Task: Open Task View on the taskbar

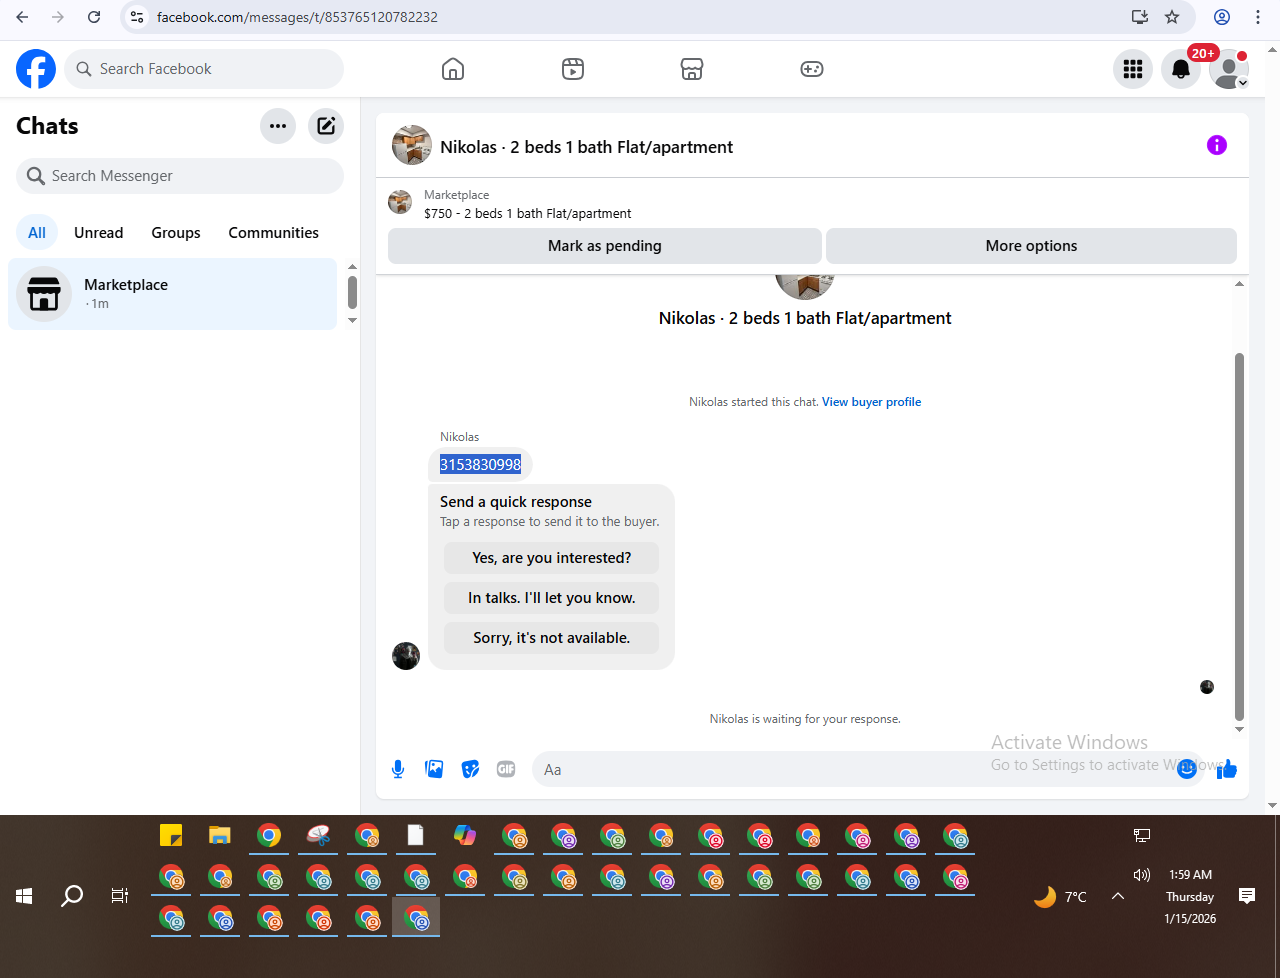Action: [x=120, y=896]
